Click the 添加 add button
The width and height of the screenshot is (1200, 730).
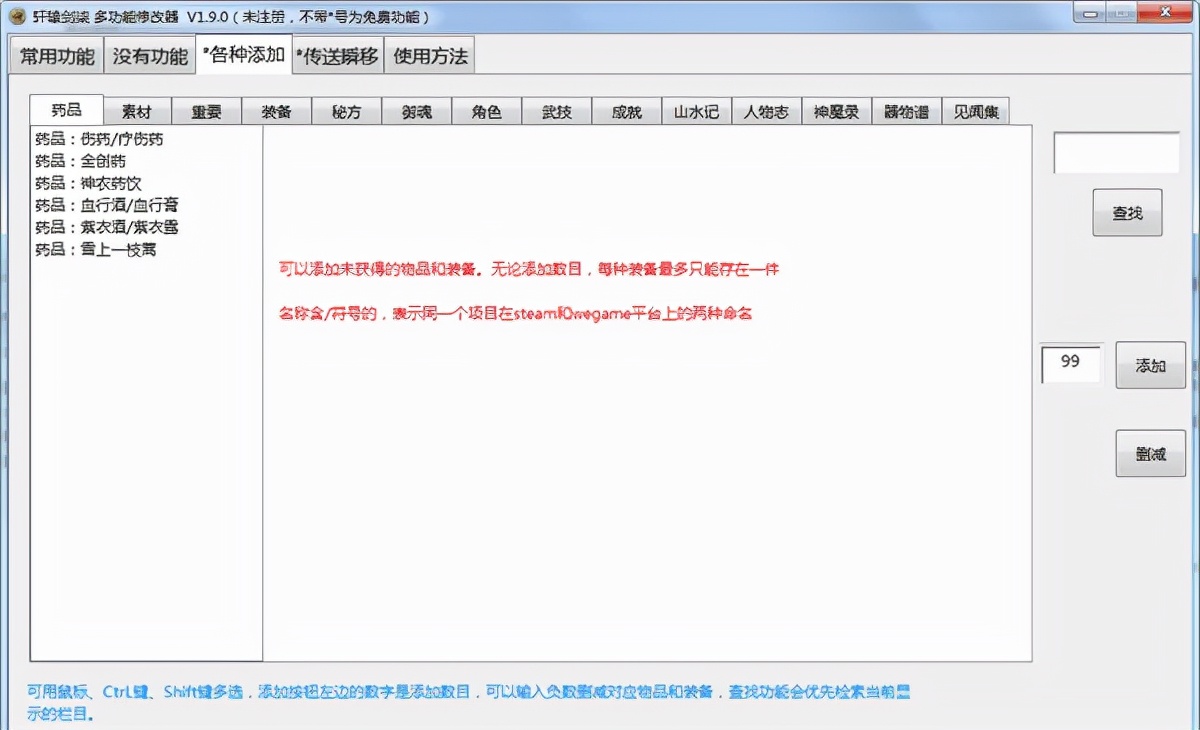[1149, 365]
